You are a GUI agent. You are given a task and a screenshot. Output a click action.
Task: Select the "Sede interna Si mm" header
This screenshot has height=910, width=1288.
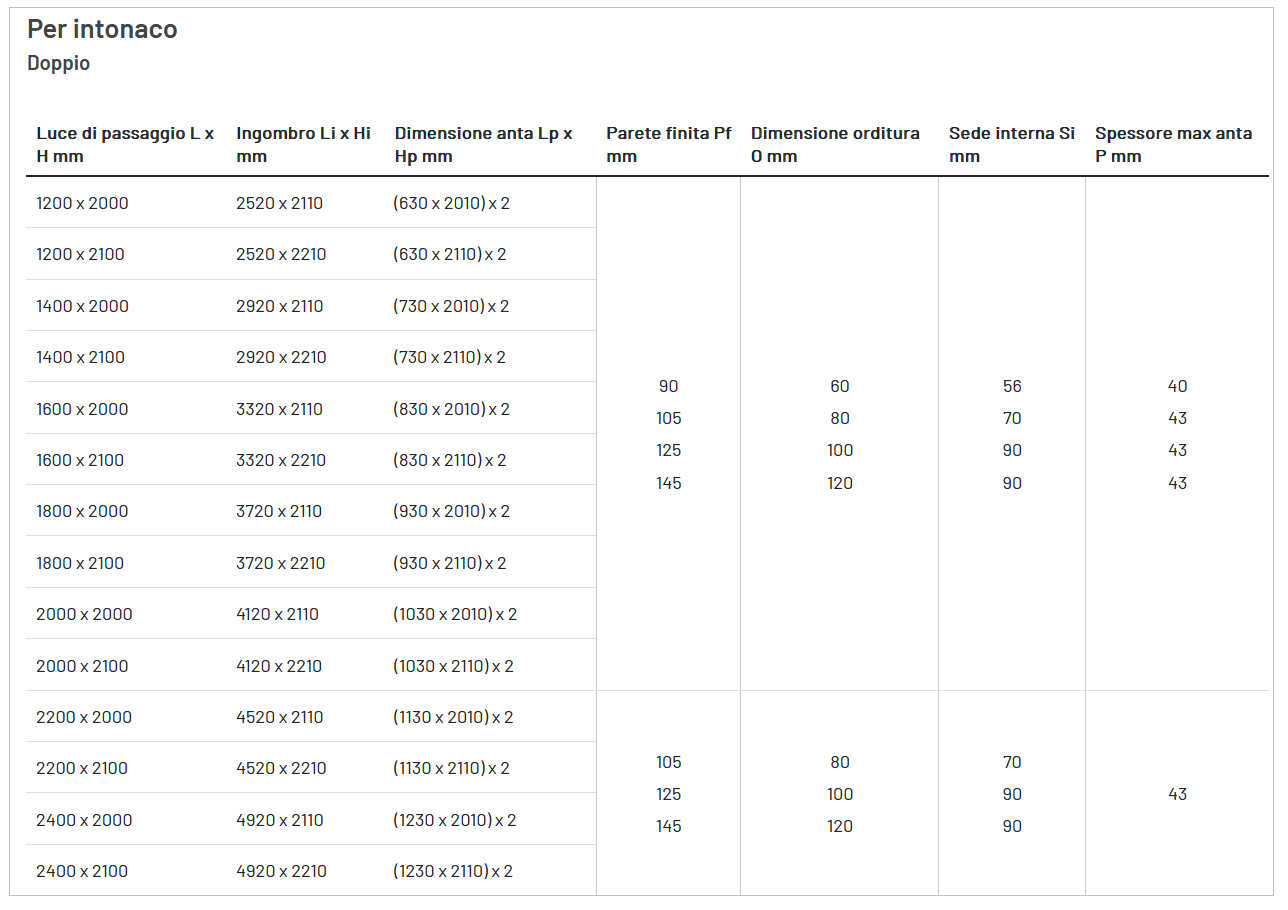pyautogui.click(x=1012, y=145)
